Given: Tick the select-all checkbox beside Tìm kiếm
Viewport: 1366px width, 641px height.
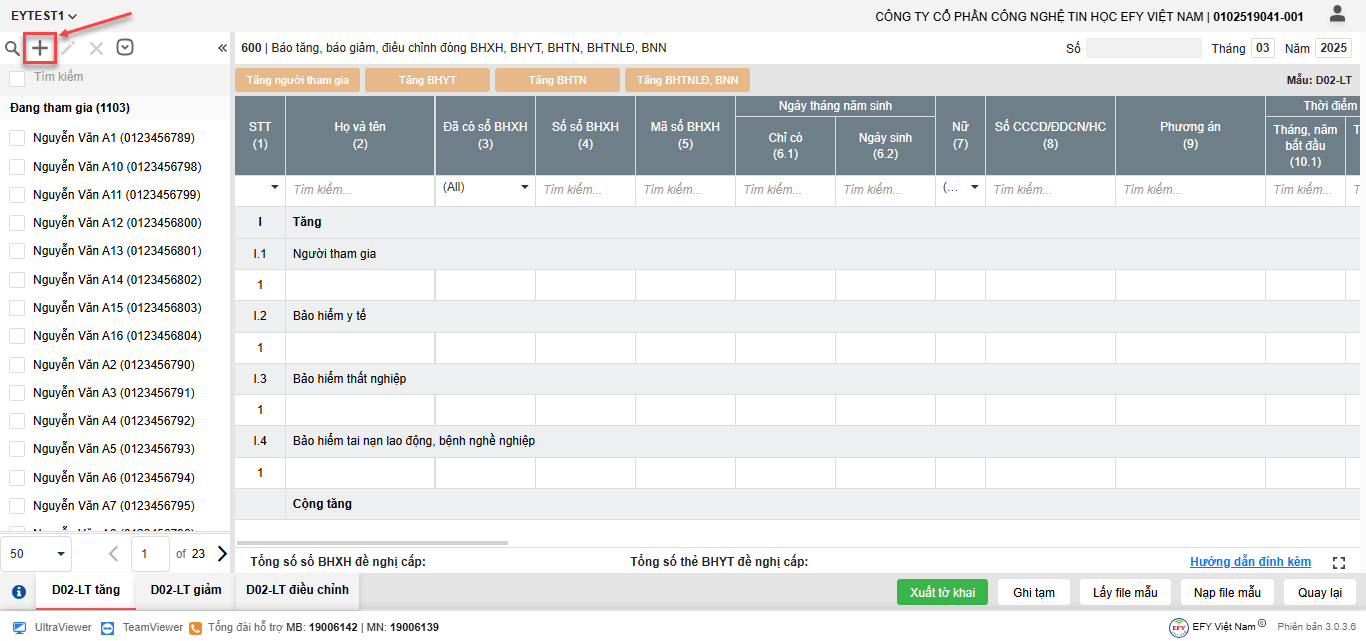Looking at the screenshot, I should point(17,78).
